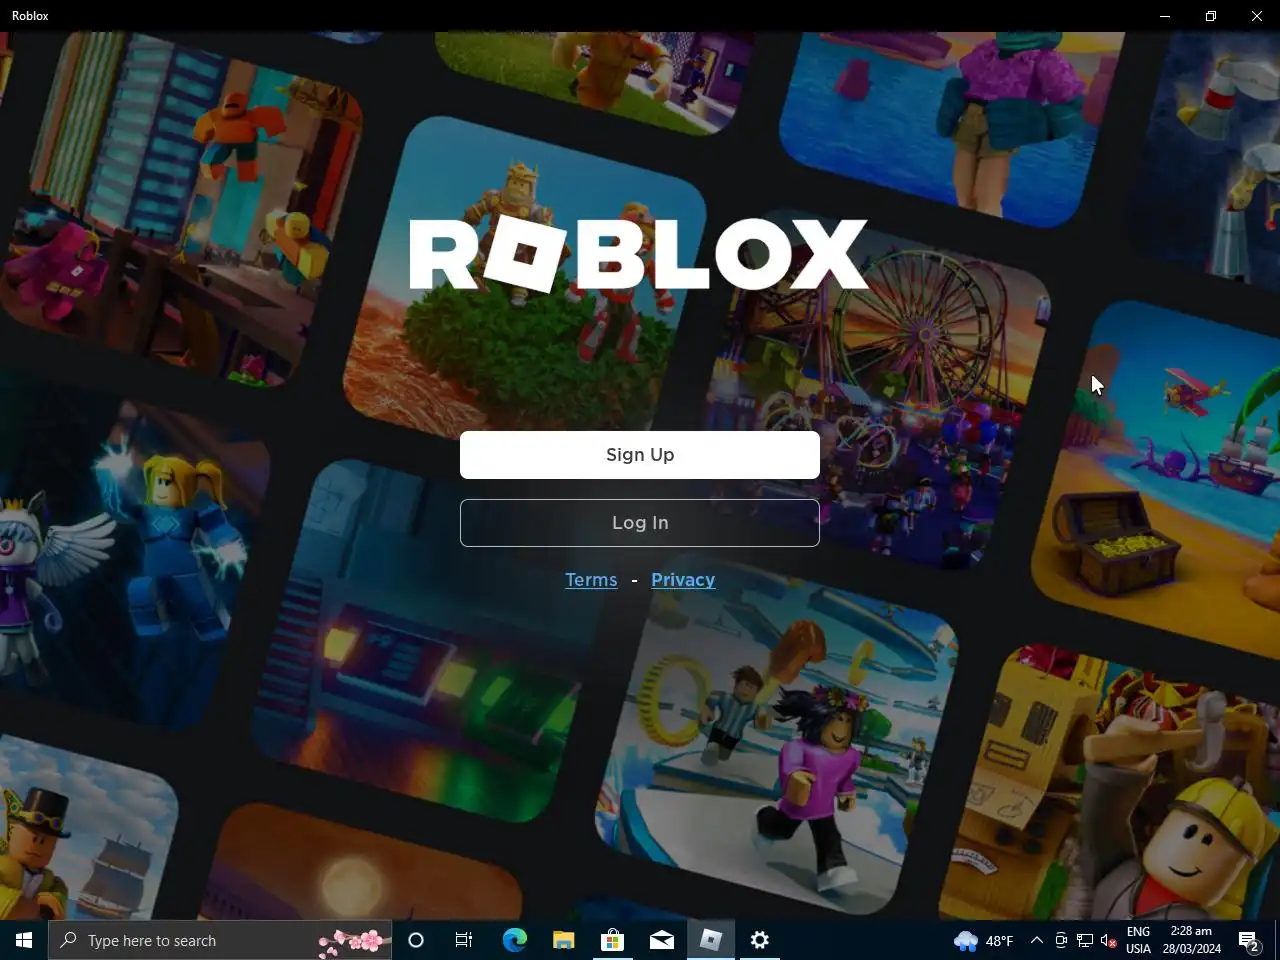Open the Mail app in the taskbar
Viewport: 1280px width, 960px height.
[x=661, y=940]
